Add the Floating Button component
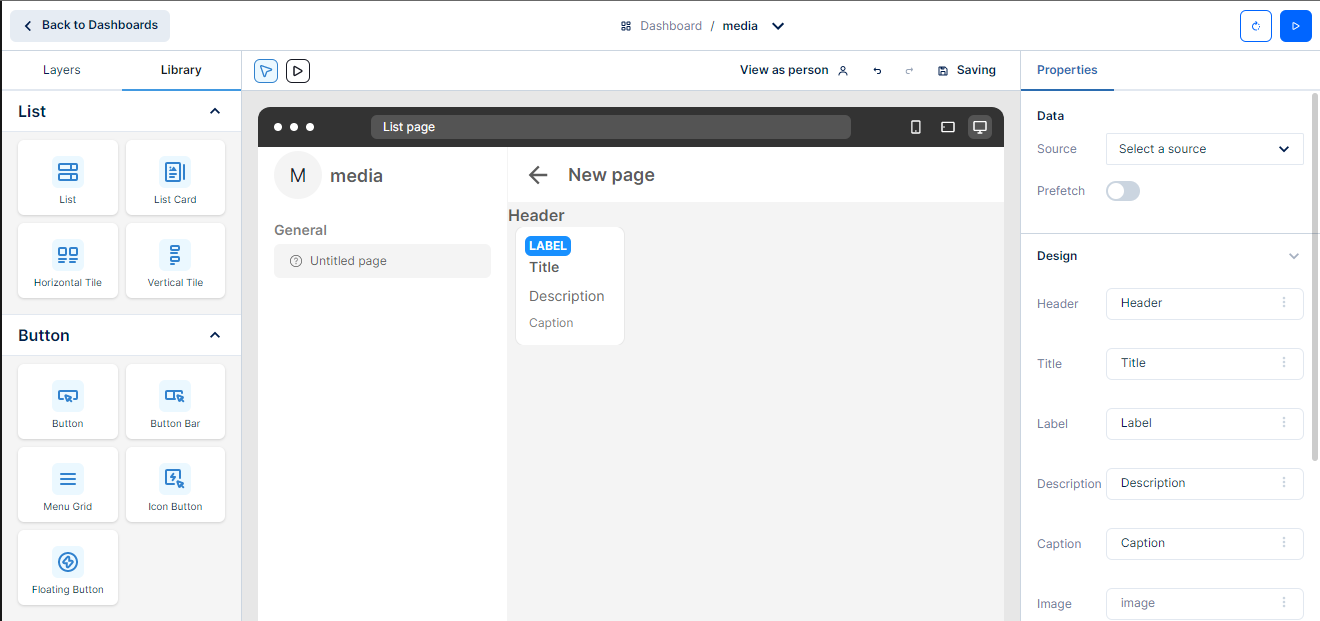Image resolution: width=1320 pixels, height=621 pixels. point(68,567)
